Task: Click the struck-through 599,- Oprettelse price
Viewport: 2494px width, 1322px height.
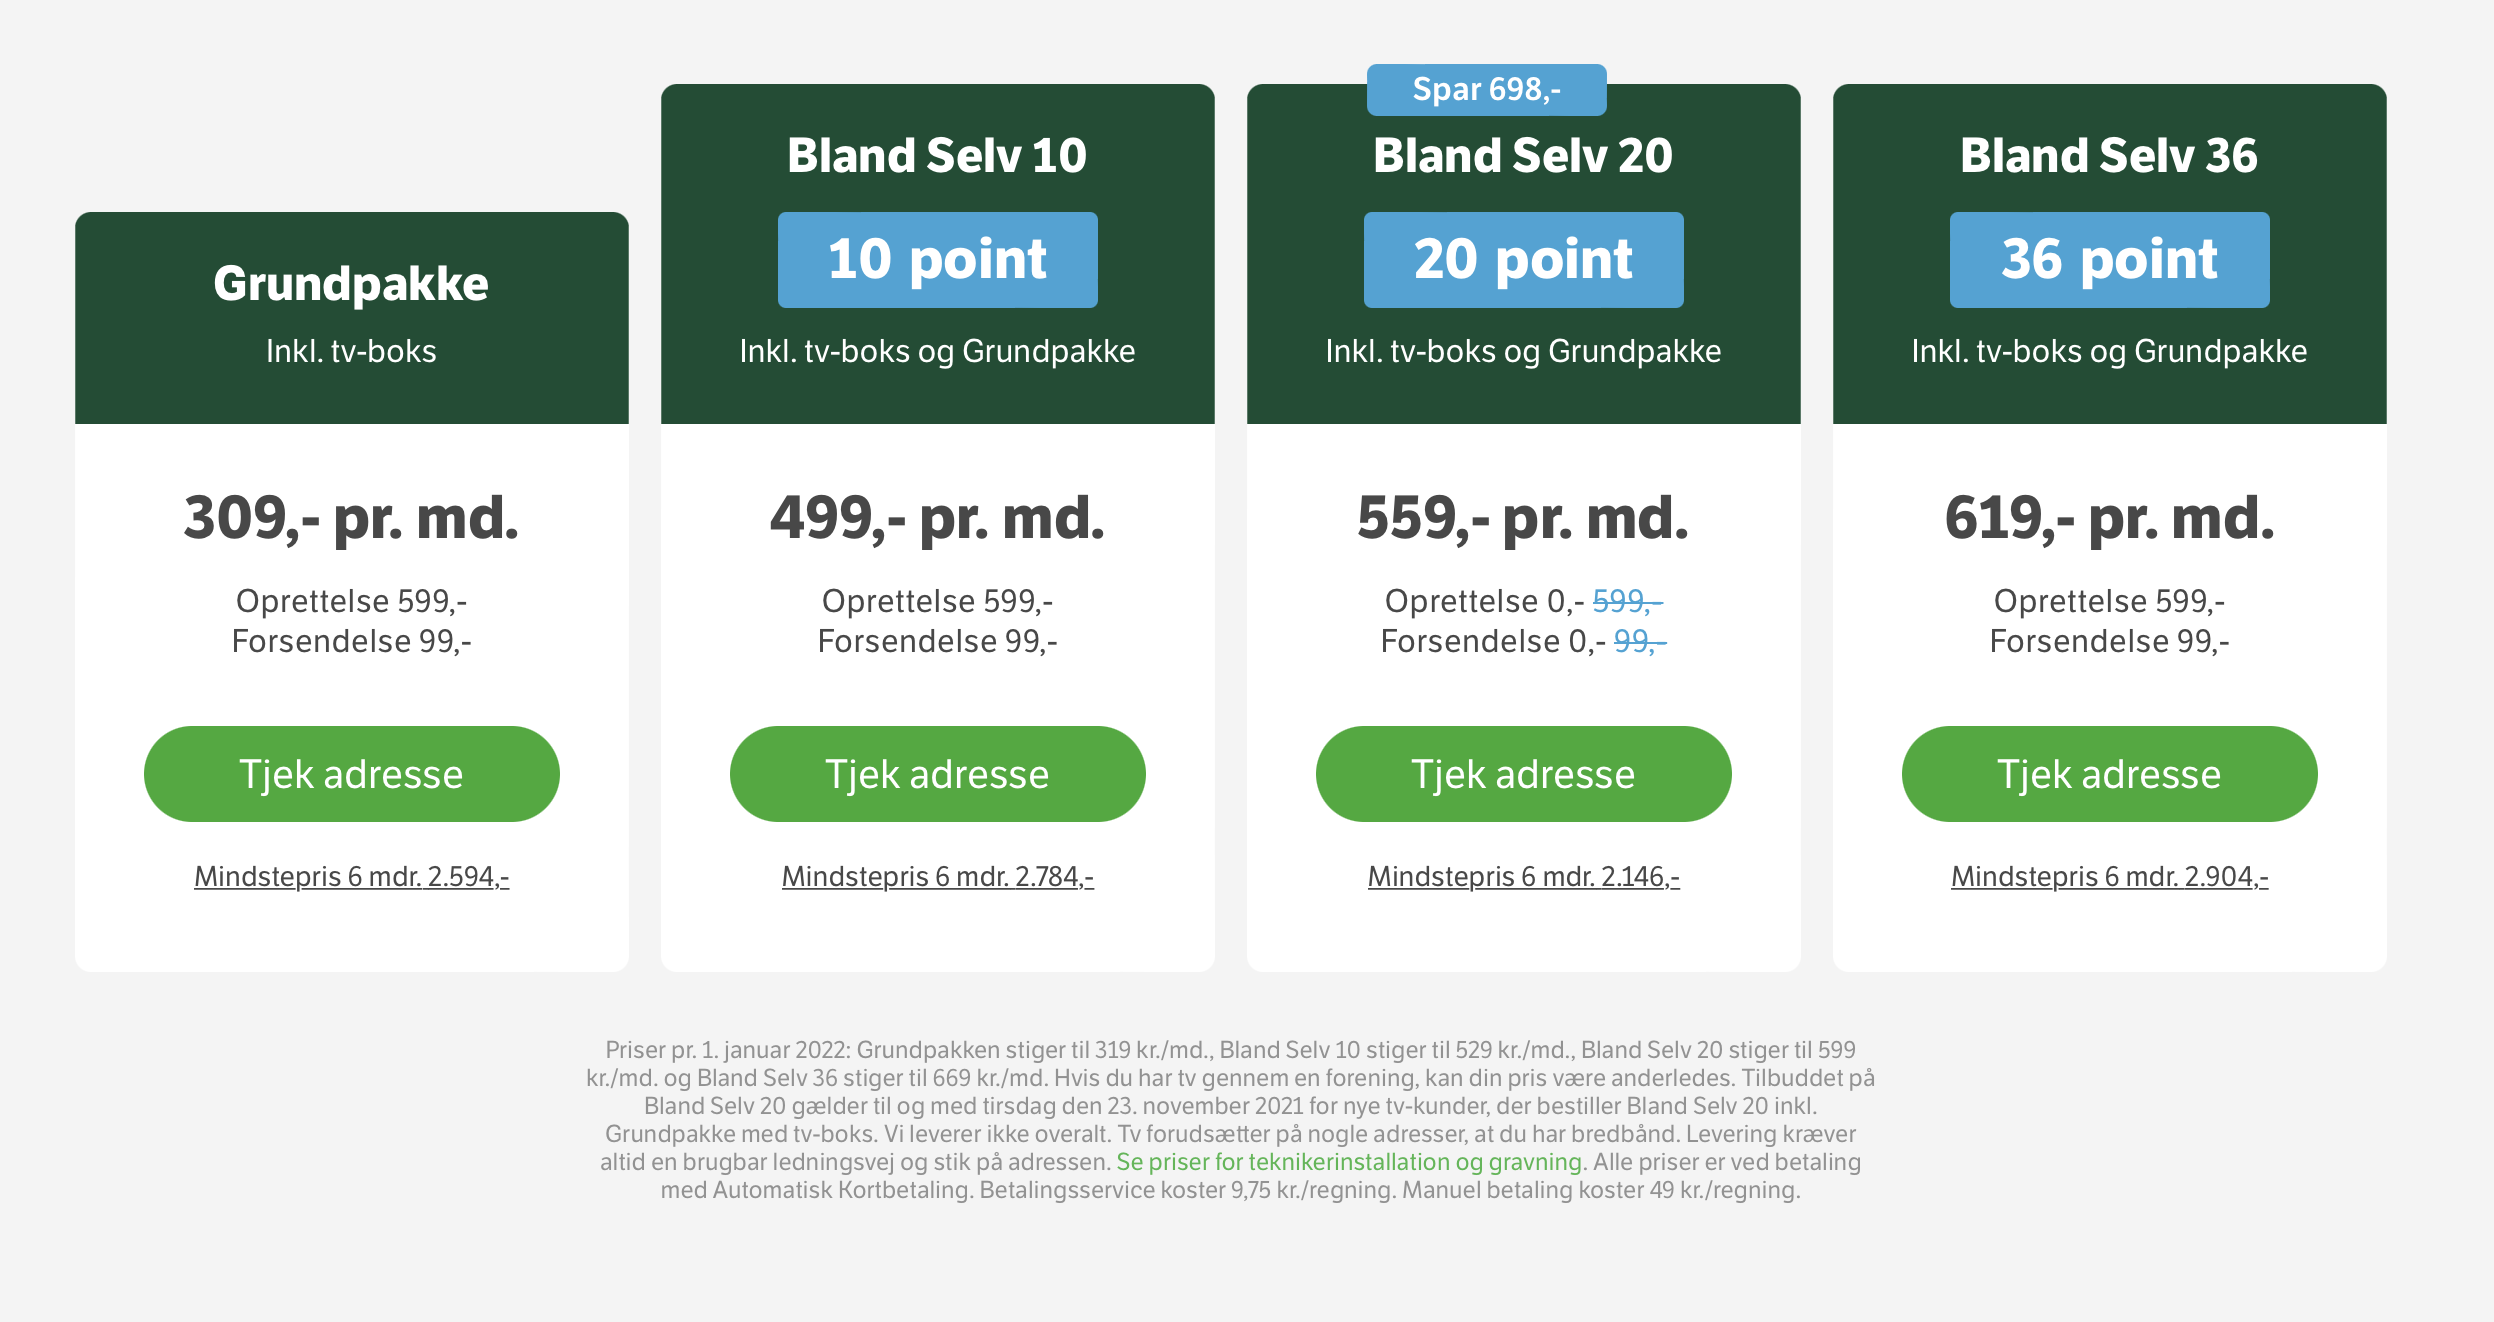Action: (1627, 601)
